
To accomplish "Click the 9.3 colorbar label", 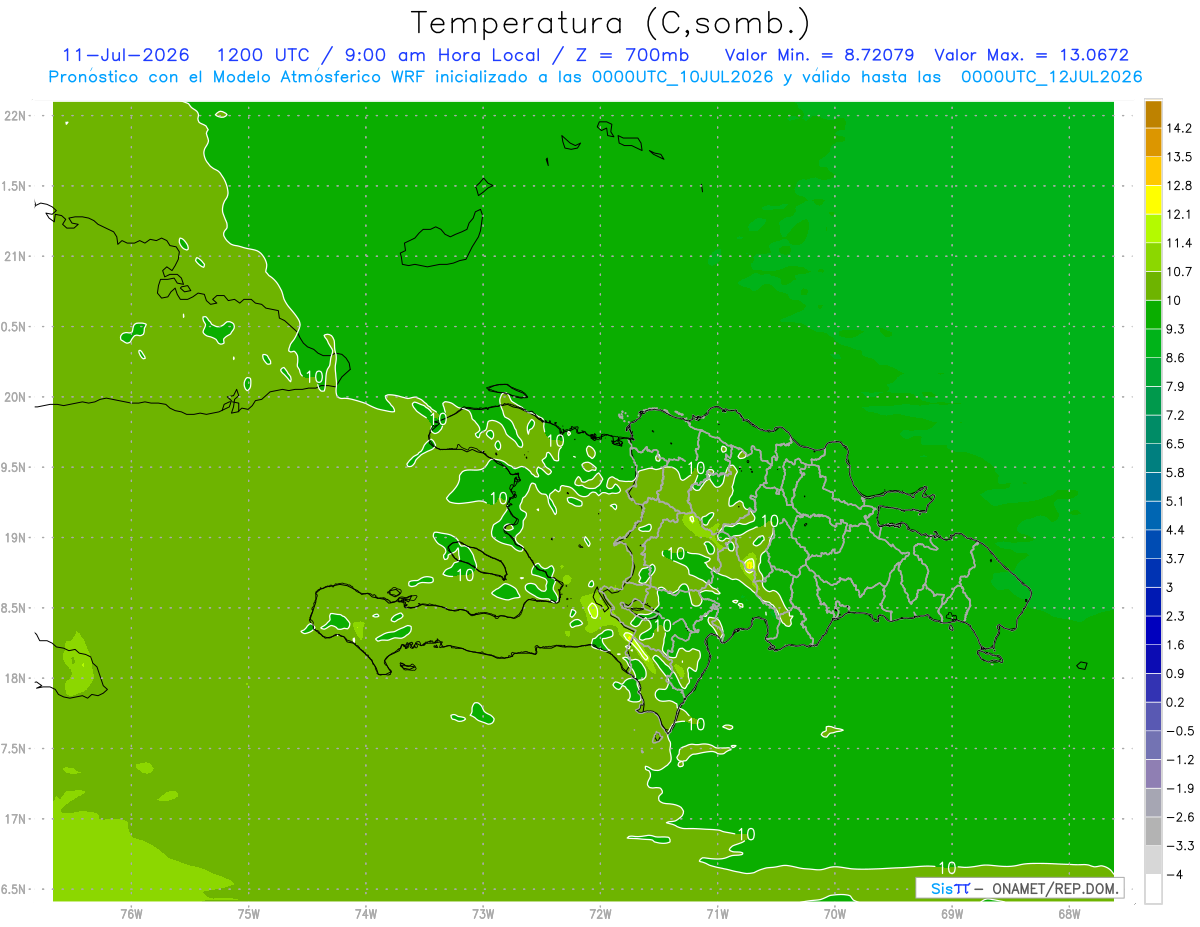I will point(1175,329).
